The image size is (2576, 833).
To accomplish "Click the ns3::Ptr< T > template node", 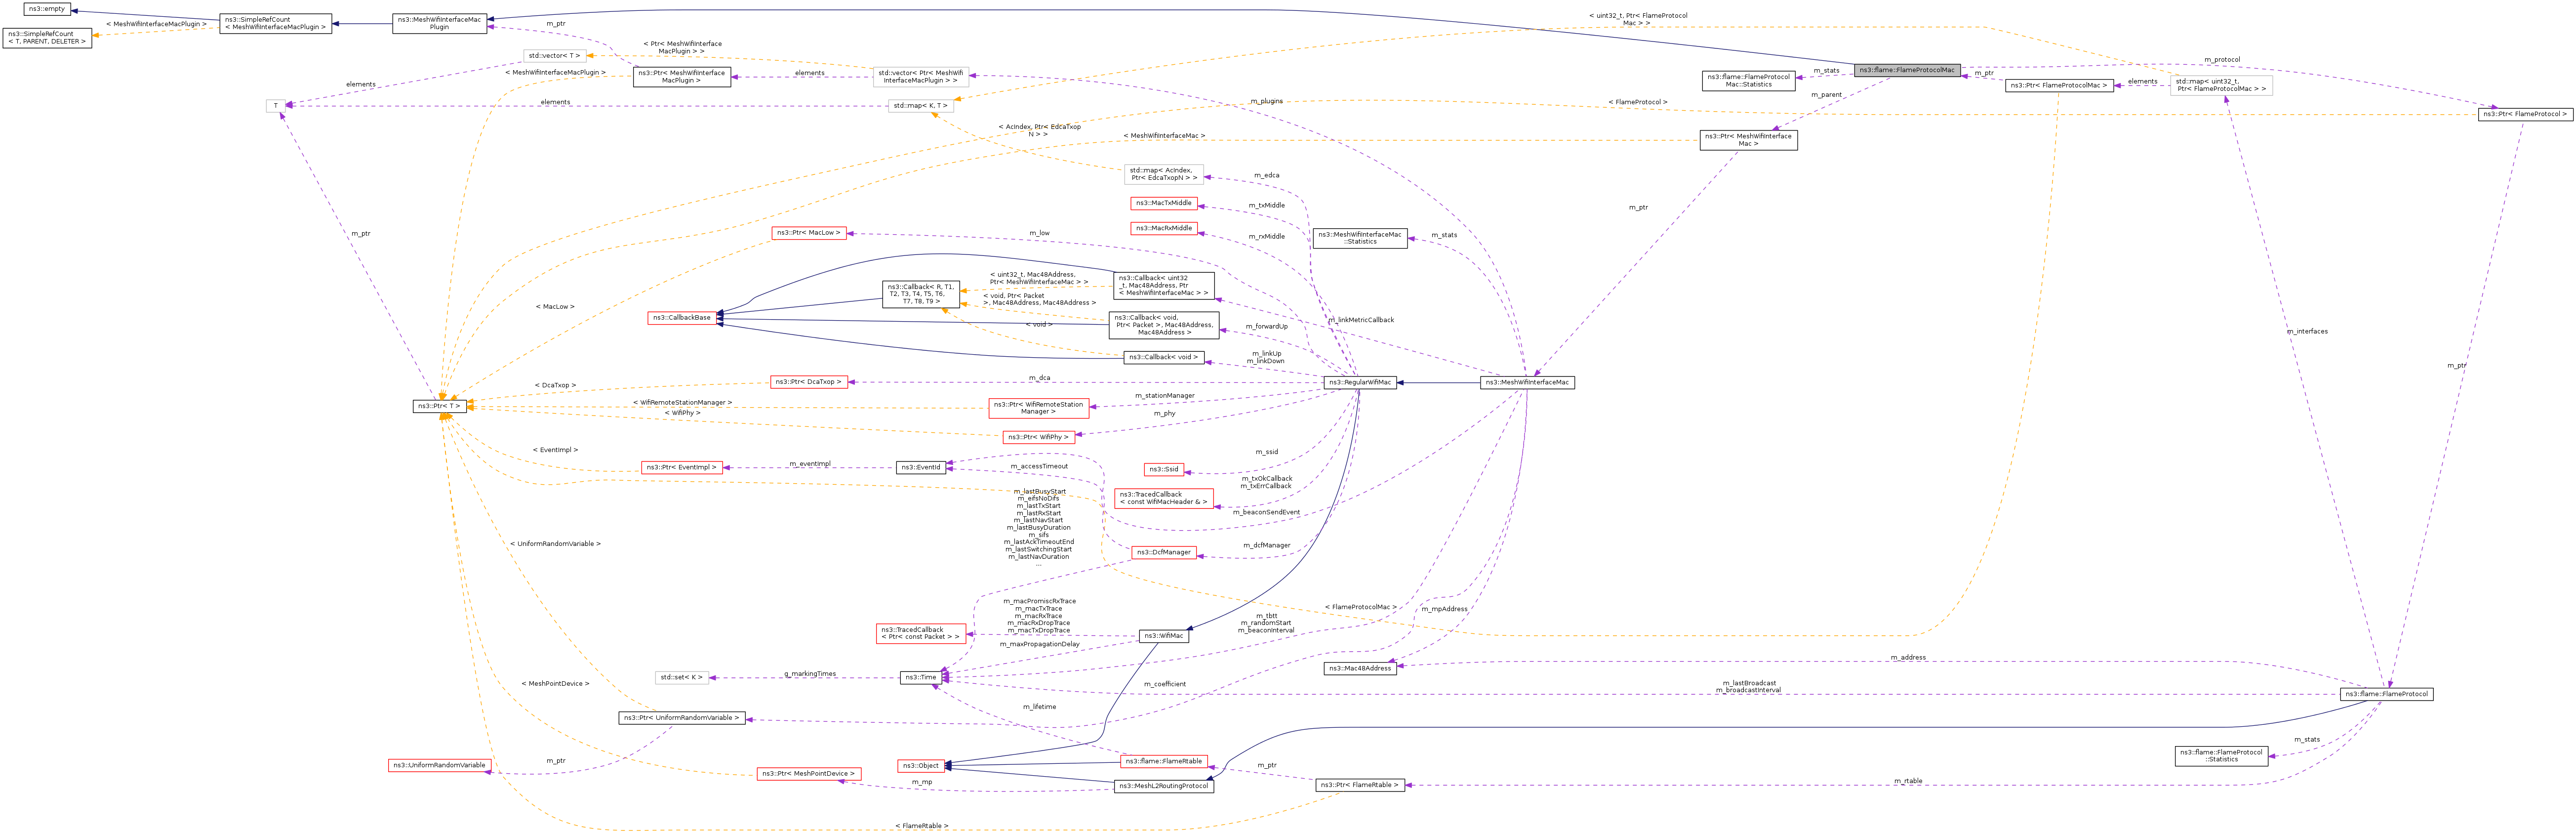I will tap(439, 406).
